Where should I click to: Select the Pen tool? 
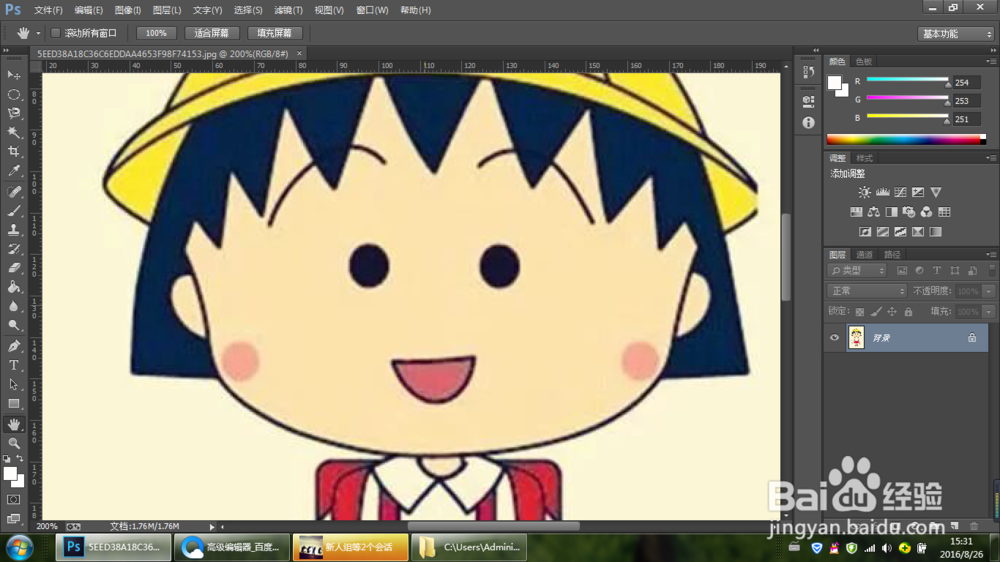point(13,346)
